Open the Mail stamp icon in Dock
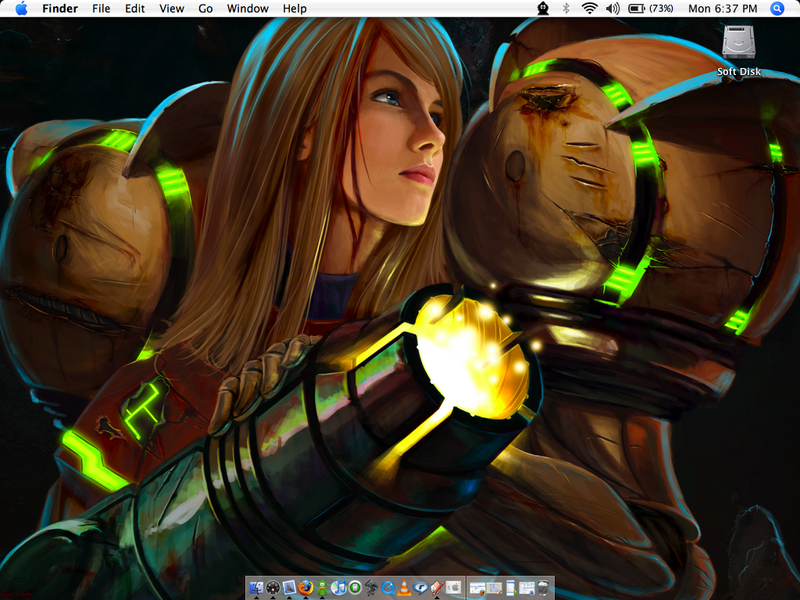This screenshot has width=800, height=600. pos(289,588)
